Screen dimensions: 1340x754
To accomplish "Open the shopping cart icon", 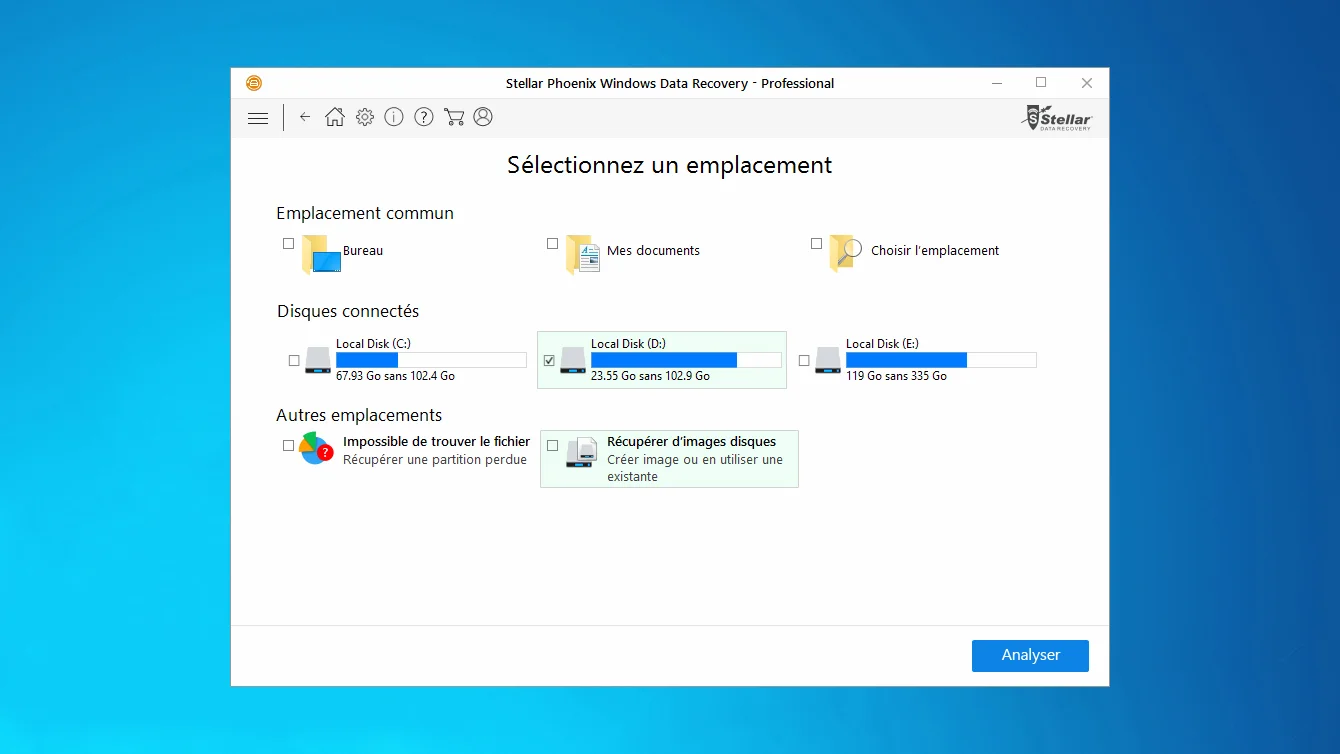I will point(454,117).
